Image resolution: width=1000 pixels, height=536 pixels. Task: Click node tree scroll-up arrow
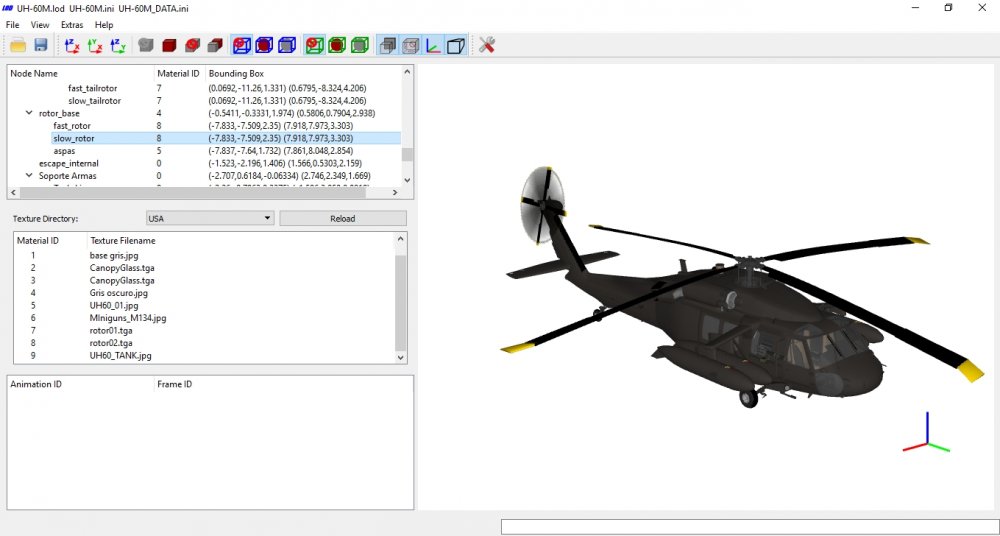pyautogui.click(x=408, y=72)
